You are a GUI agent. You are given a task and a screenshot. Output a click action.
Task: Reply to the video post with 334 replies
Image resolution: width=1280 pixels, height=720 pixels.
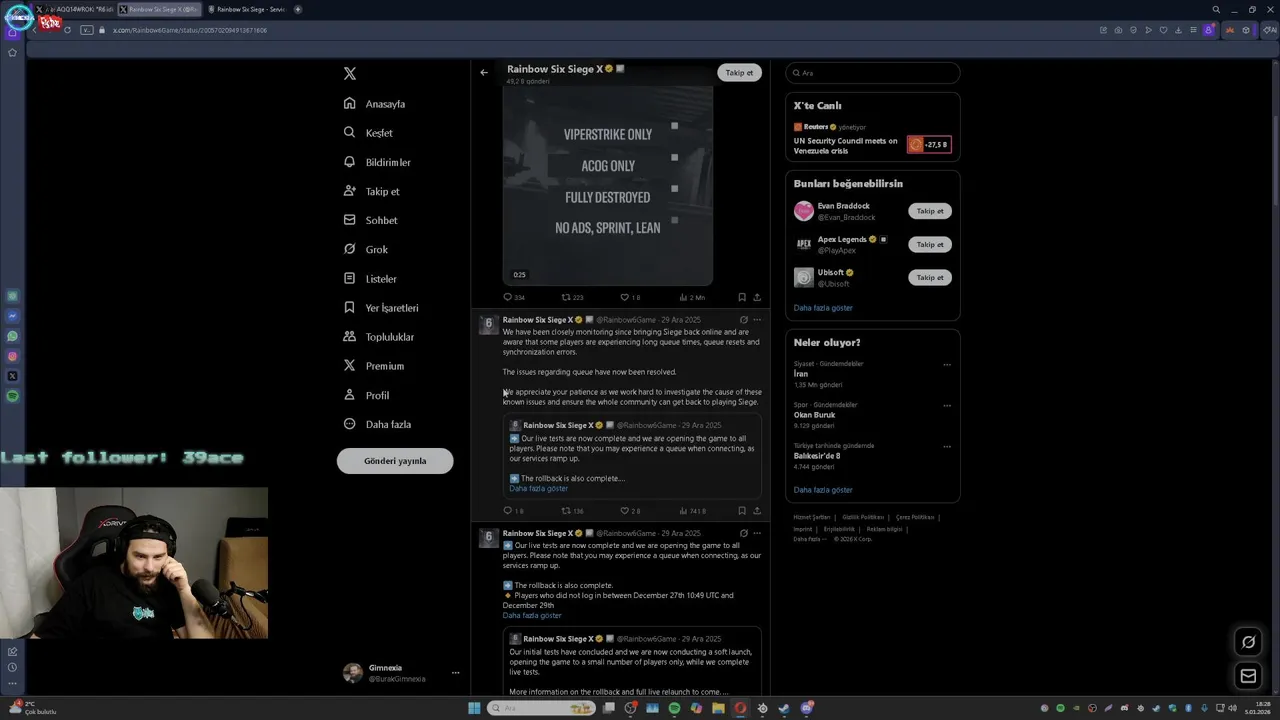pyautogui.click(x=514, y=297)
